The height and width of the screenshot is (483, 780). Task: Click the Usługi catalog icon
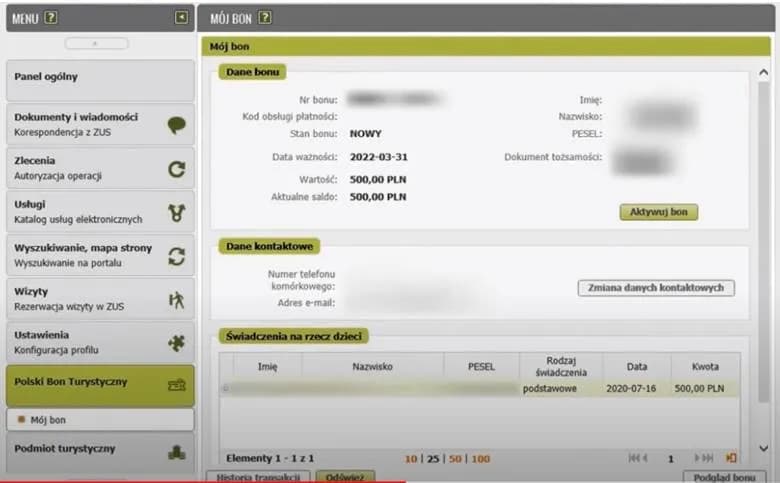point(176,212)
